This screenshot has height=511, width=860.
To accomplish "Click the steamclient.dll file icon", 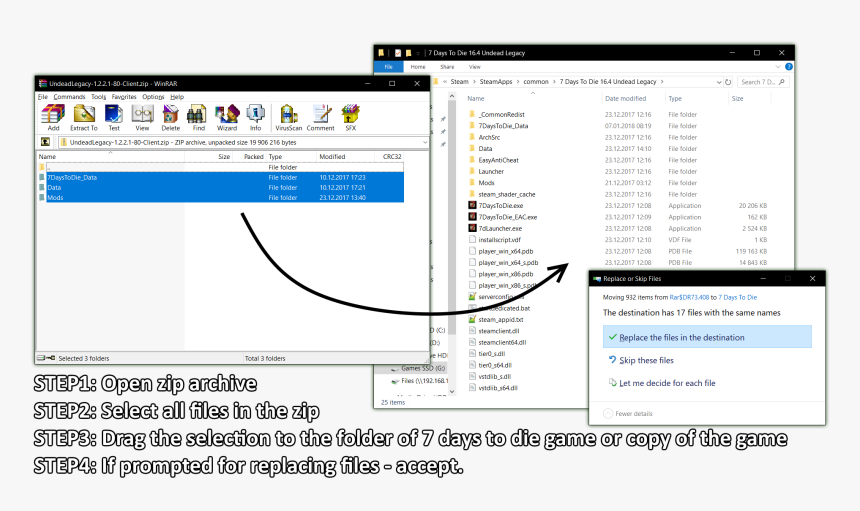I will click(472, 331).
